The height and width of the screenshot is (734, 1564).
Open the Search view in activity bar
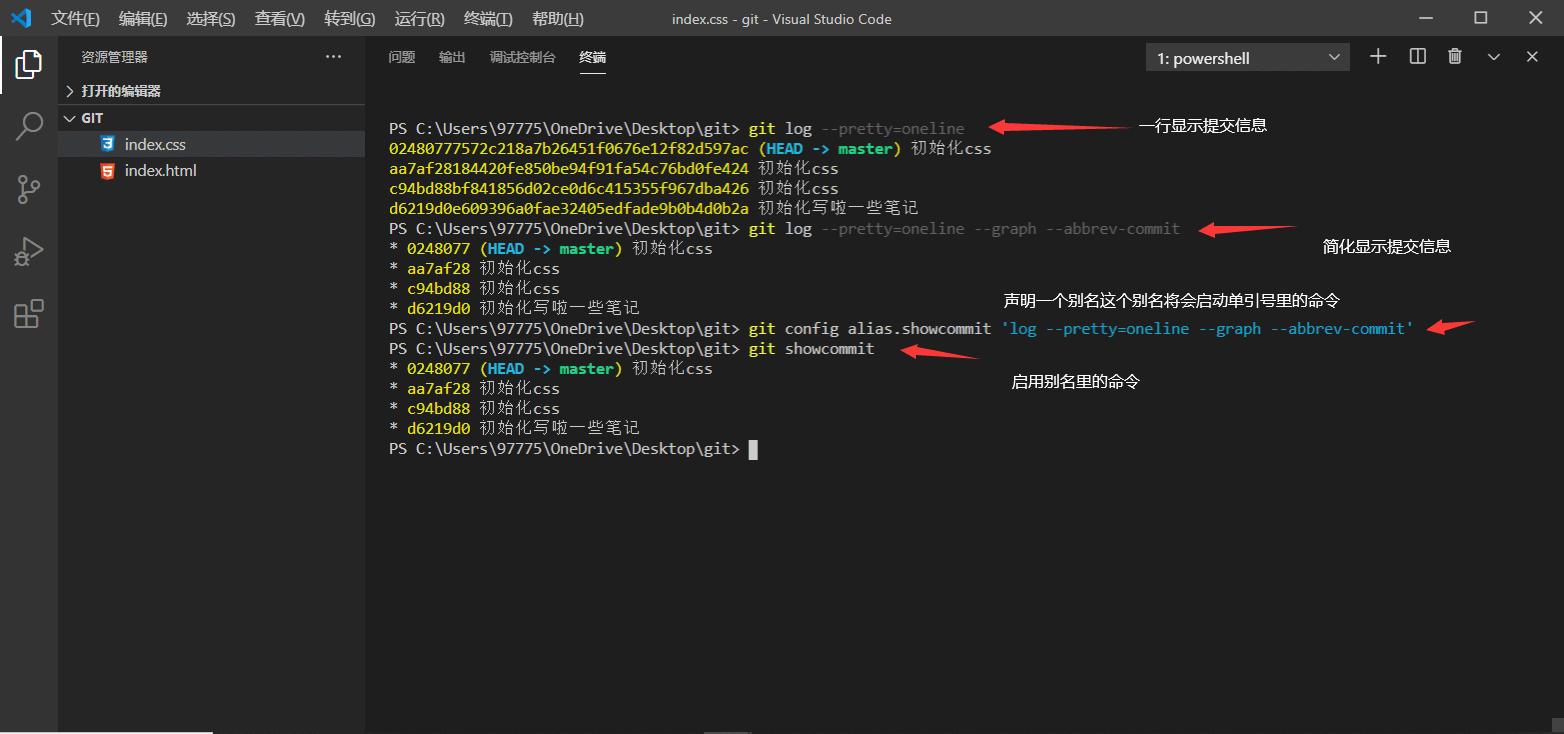tap(29, 126)
